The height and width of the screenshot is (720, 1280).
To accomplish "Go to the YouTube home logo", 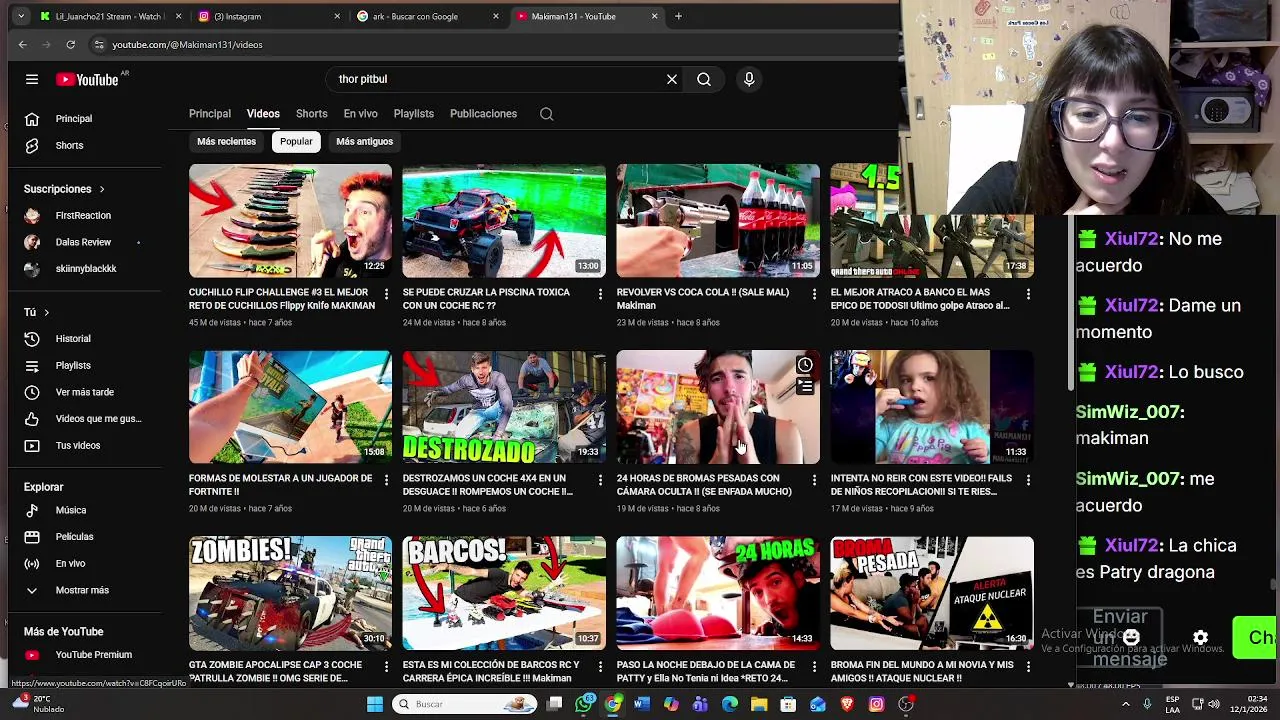I will [x=87, y=80].
